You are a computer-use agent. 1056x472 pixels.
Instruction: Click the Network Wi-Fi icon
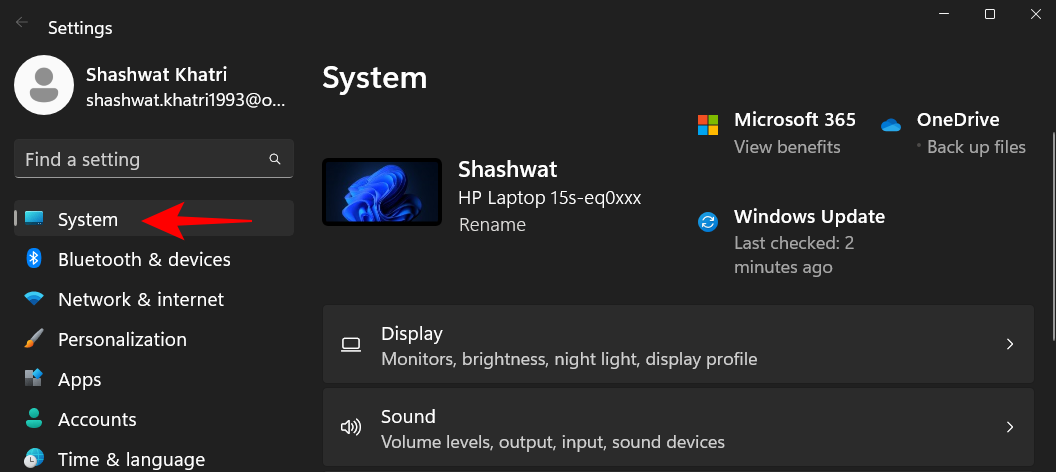(x=34, y=299)
